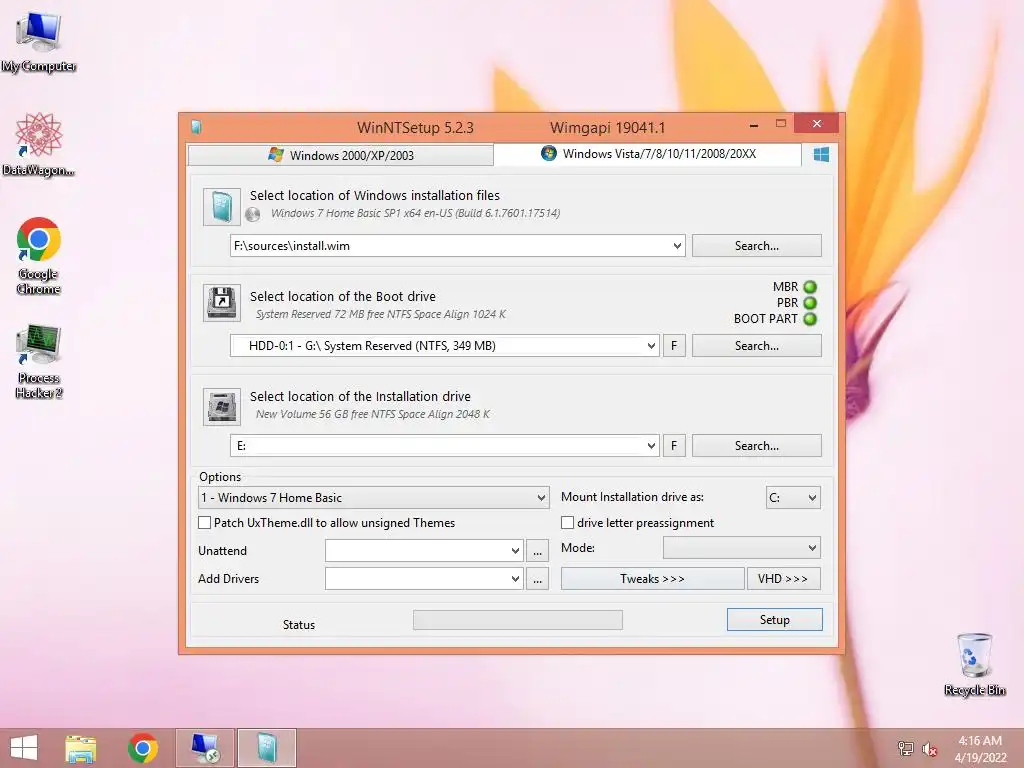Image resolution: width=1024 pixels, height=768 pixels.
Task: Open Installation drive E: dropdown
Action: click(x=651, y=446)
